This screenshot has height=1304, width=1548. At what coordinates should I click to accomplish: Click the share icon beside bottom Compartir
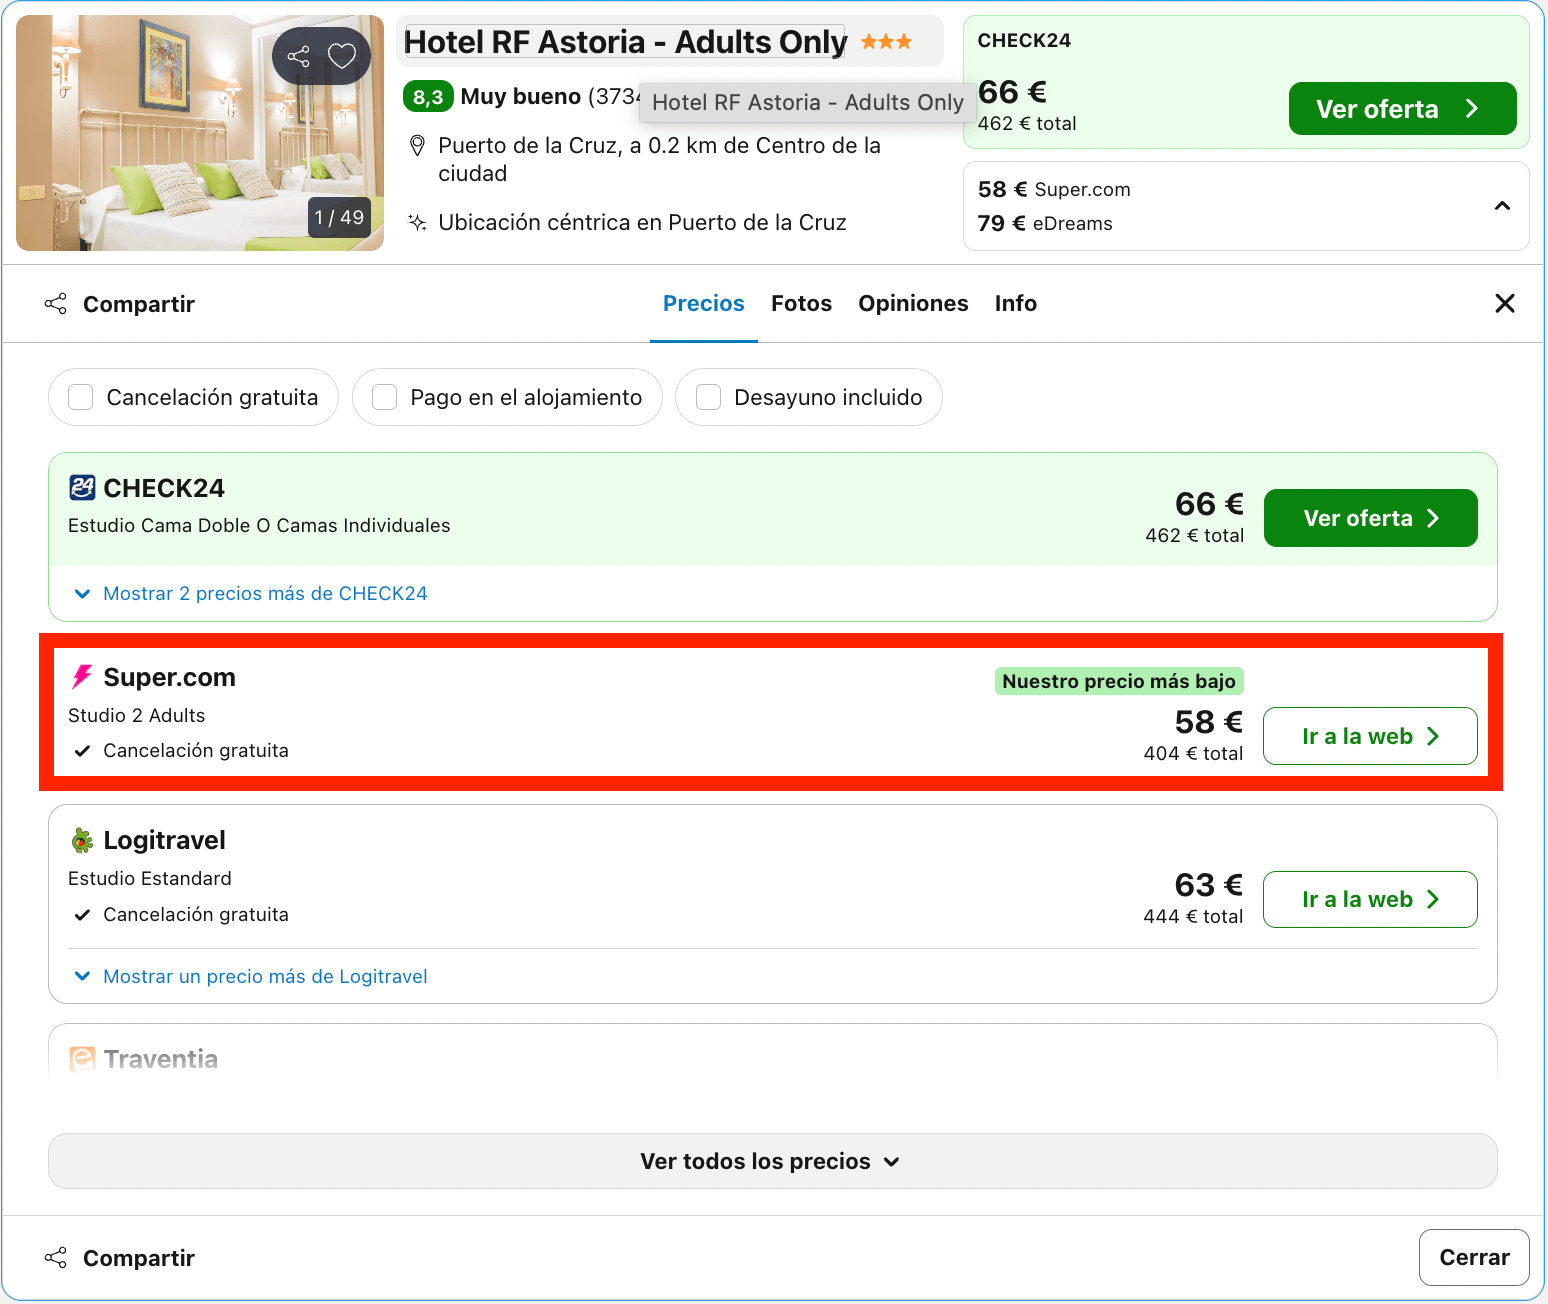pyautogui.click(x=56, y=1258)
